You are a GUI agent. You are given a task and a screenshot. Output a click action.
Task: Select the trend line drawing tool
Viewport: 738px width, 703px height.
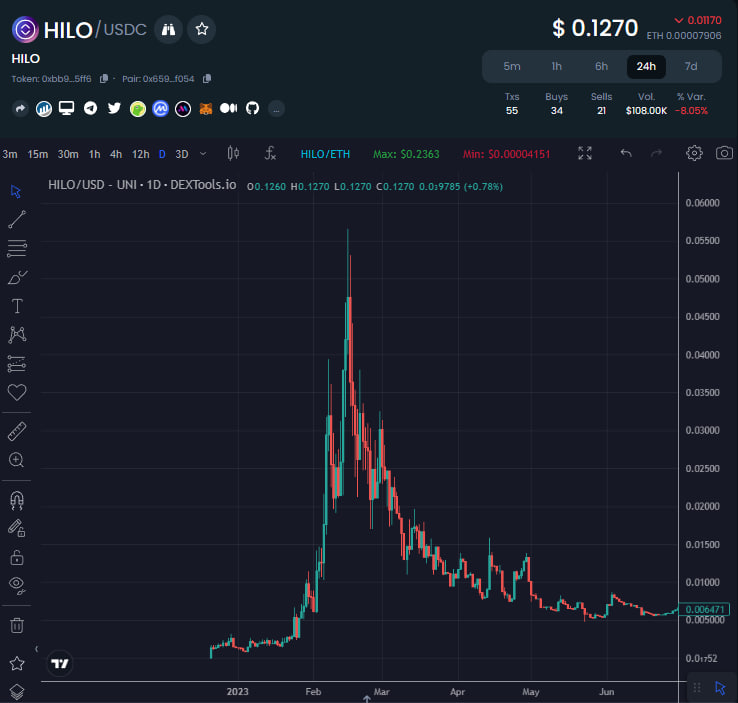point(17,220)
